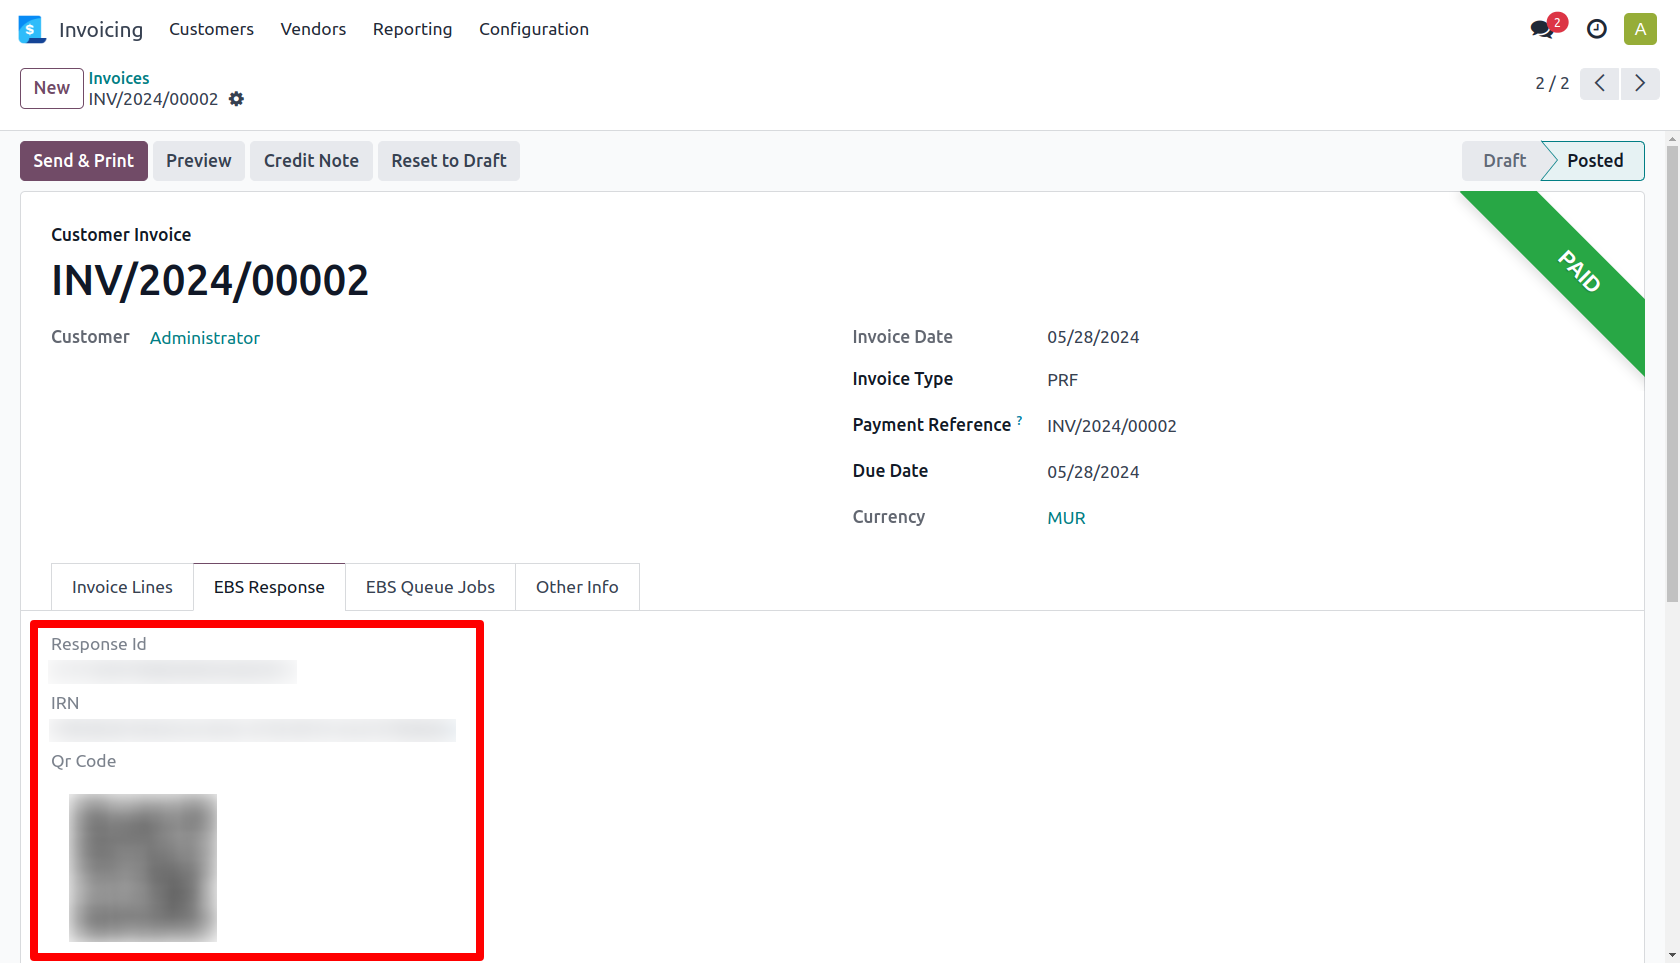This screenshot has width=1680, height=963.
Task: Click the Currency label
Action: 889,517
